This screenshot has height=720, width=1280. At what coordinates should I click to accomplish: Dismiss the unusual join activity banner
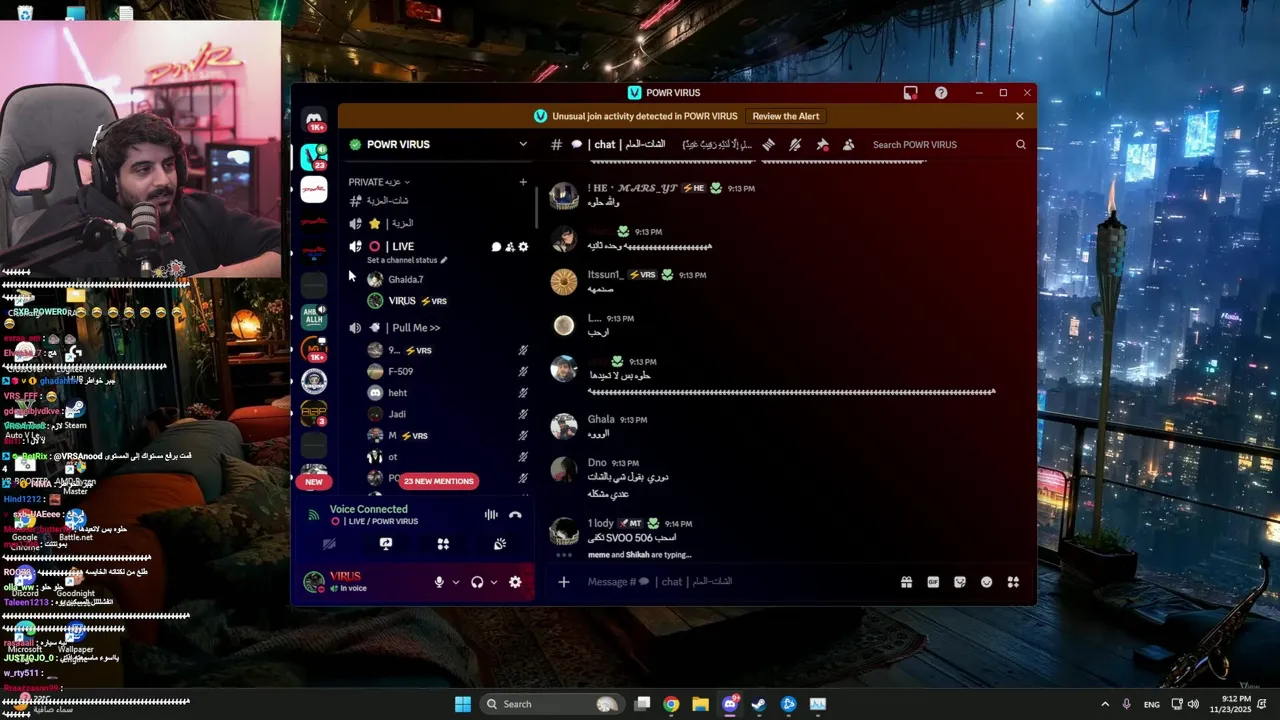(x=1019, y=116)
